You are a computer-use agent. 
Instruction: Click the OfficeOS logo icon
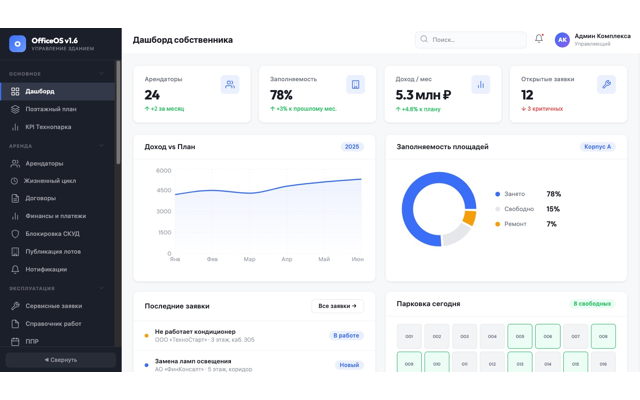[18, 44]
